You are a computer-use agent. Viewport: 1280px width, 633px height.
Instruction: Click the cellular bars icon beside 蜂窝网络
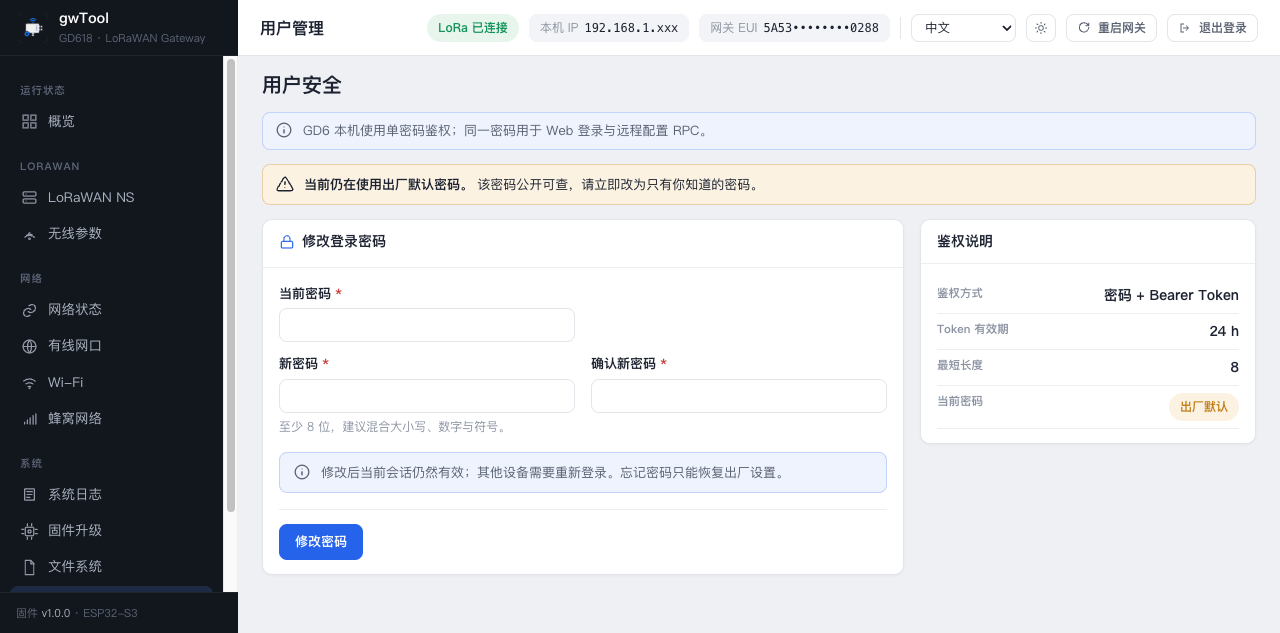29,418
